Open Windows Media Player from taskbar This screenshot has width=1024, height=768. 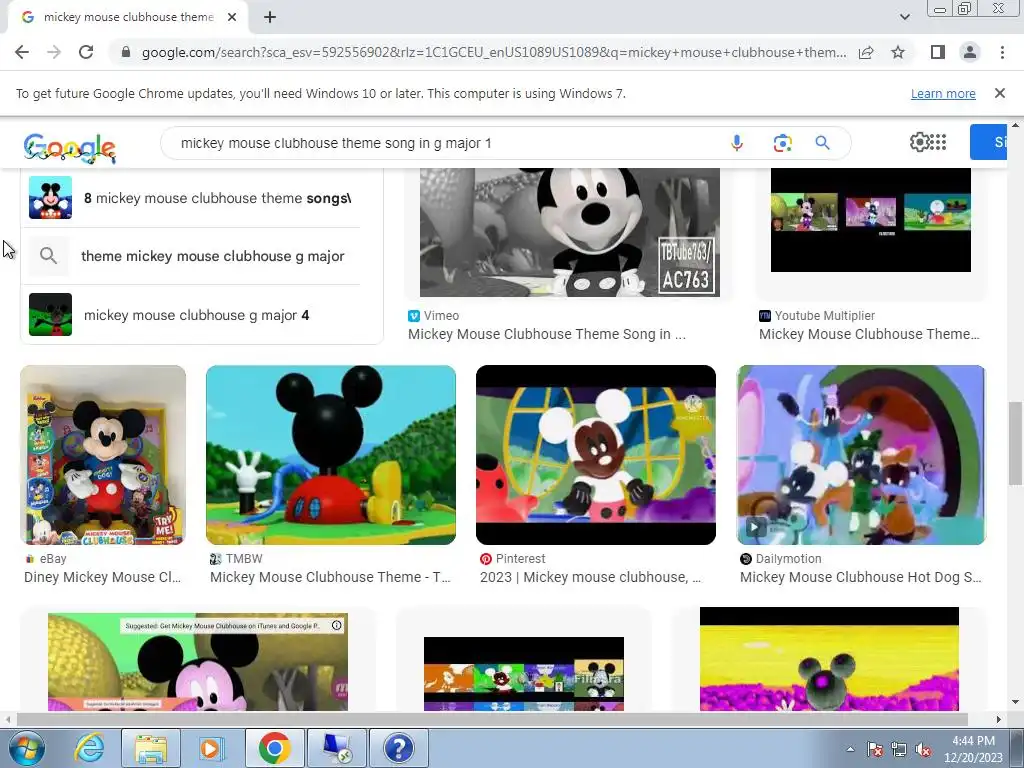click(211, 748)
